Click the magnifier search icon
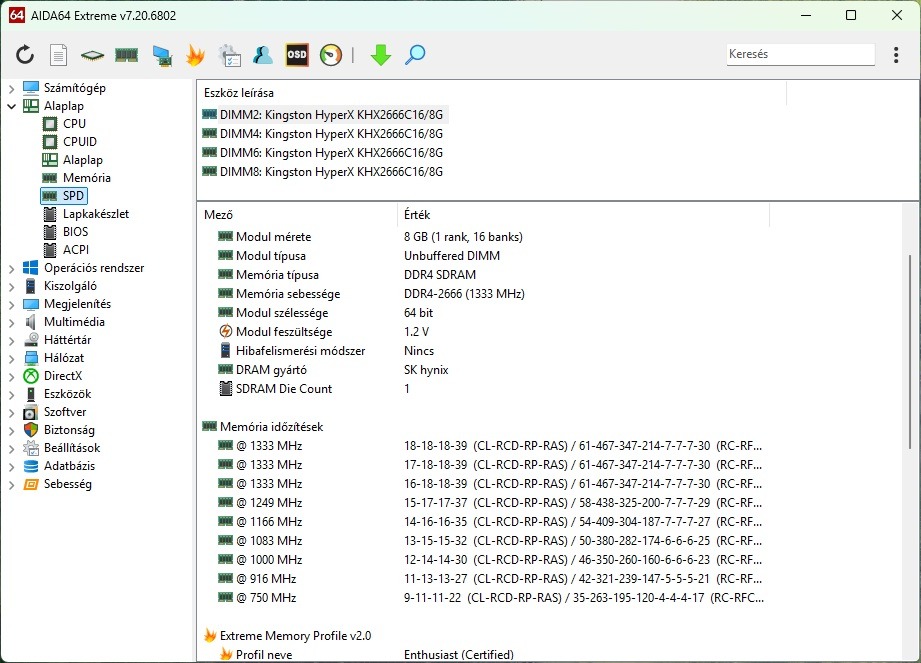921x663 pixels. tap(415, 55)
